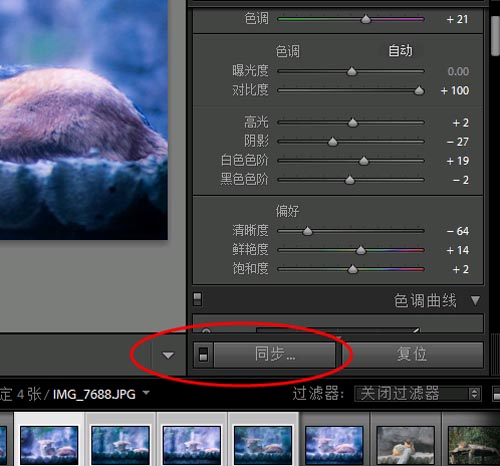Screen dimensions: 500x466
Task: Select the fourth selected filmstrip thumbnail
Action: [x=263, y=445]
